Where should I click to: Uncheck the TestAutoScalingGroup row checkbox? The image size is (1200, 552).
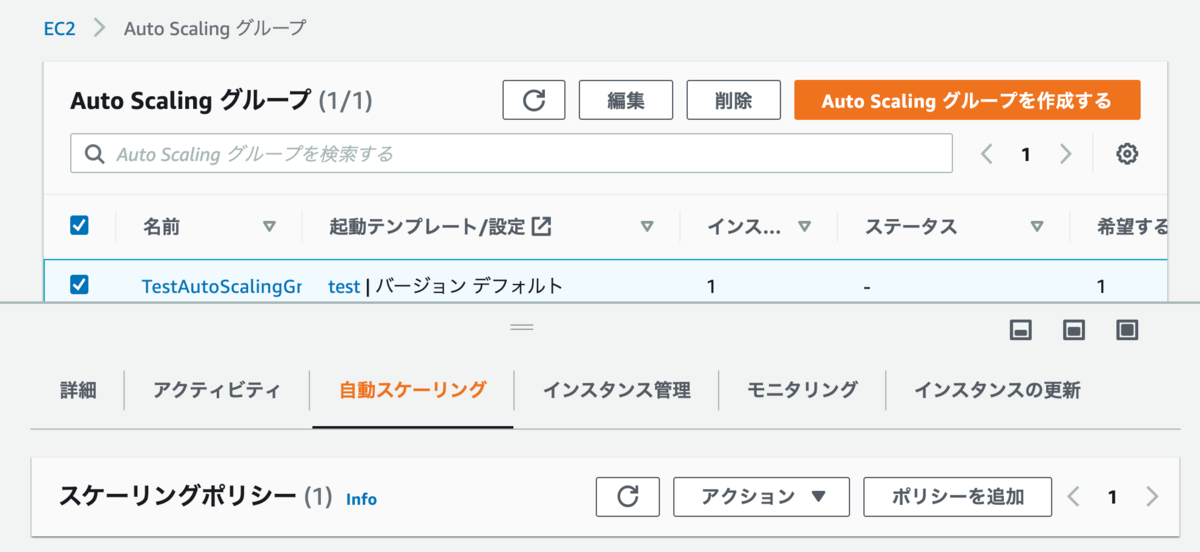[x=79, y=285]
